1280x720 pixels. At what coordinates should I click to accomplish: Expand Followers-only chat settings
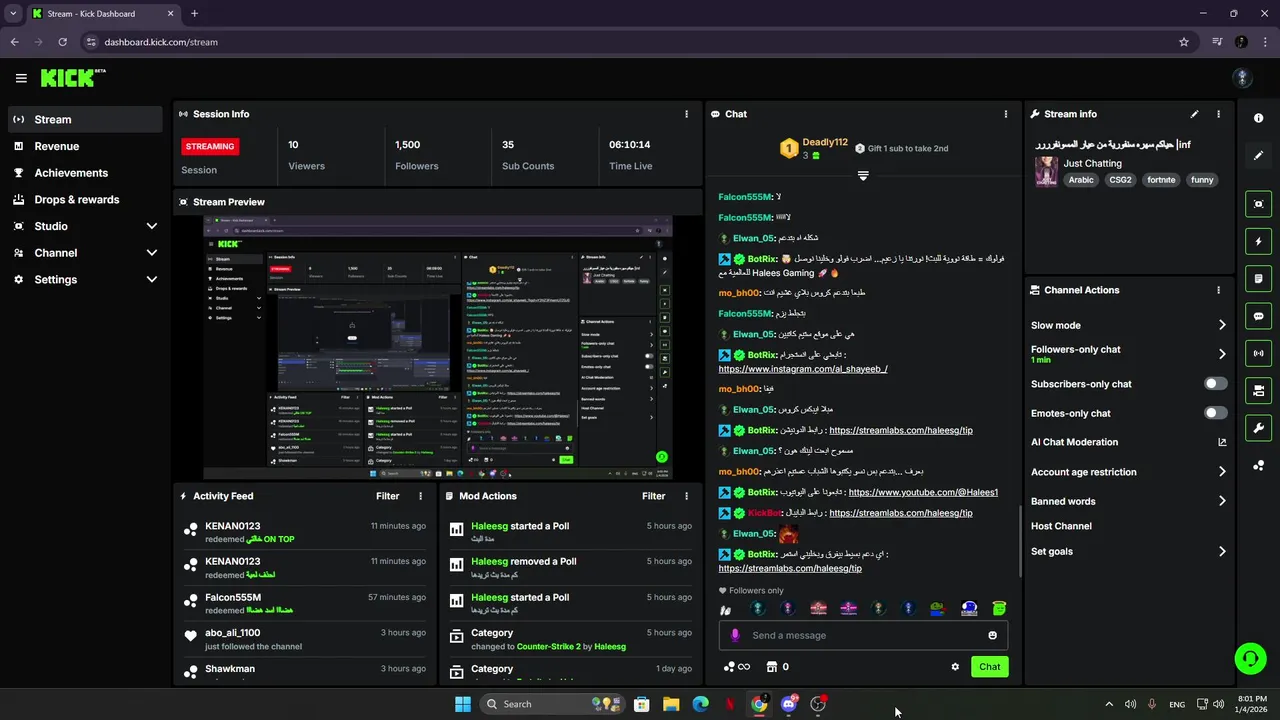click(1222, 354)
